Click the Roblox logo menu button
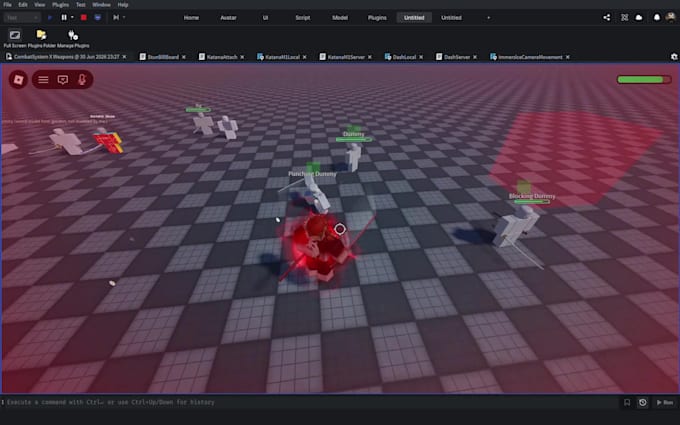680x425 pixels. pyautogui.click(x=18, y=80)
